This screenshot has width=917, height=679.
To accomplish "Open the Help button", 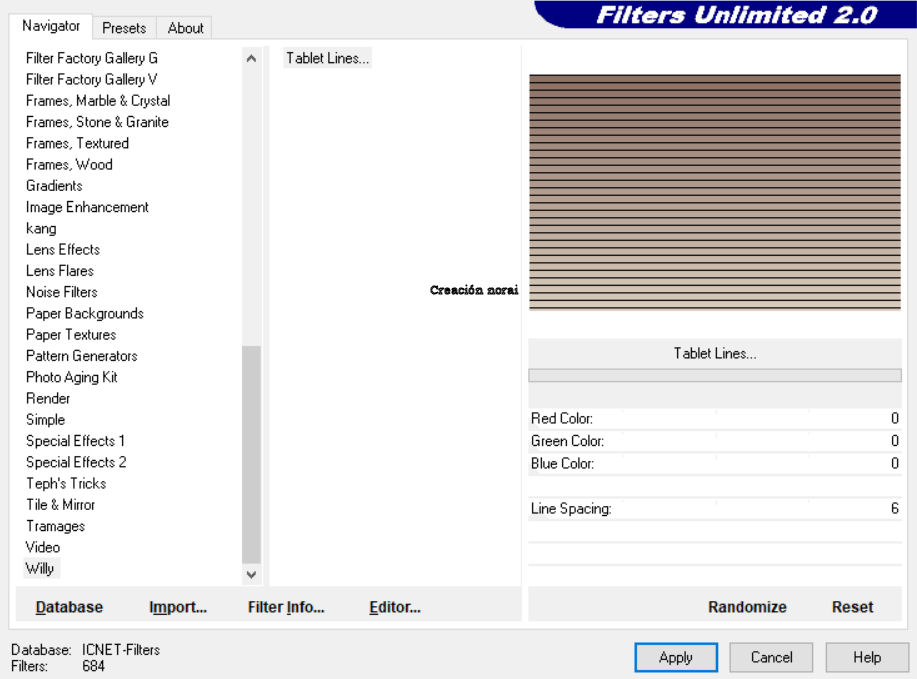I will pyautogui.click(x=867, y=657).
